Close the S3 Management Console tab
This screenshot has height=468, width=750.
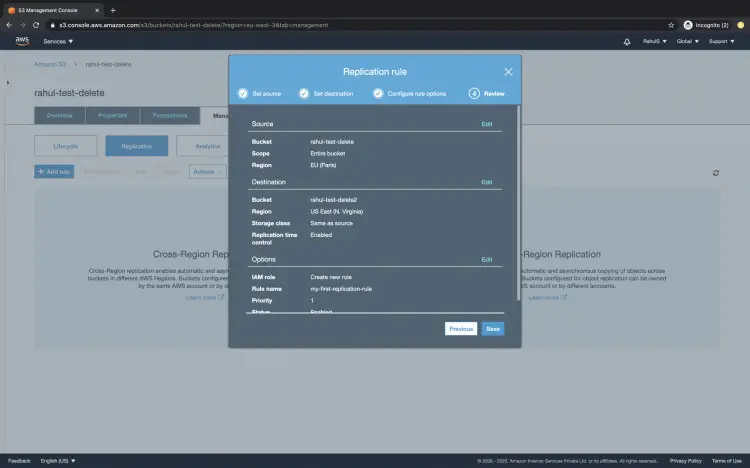[x=97, y=10]
